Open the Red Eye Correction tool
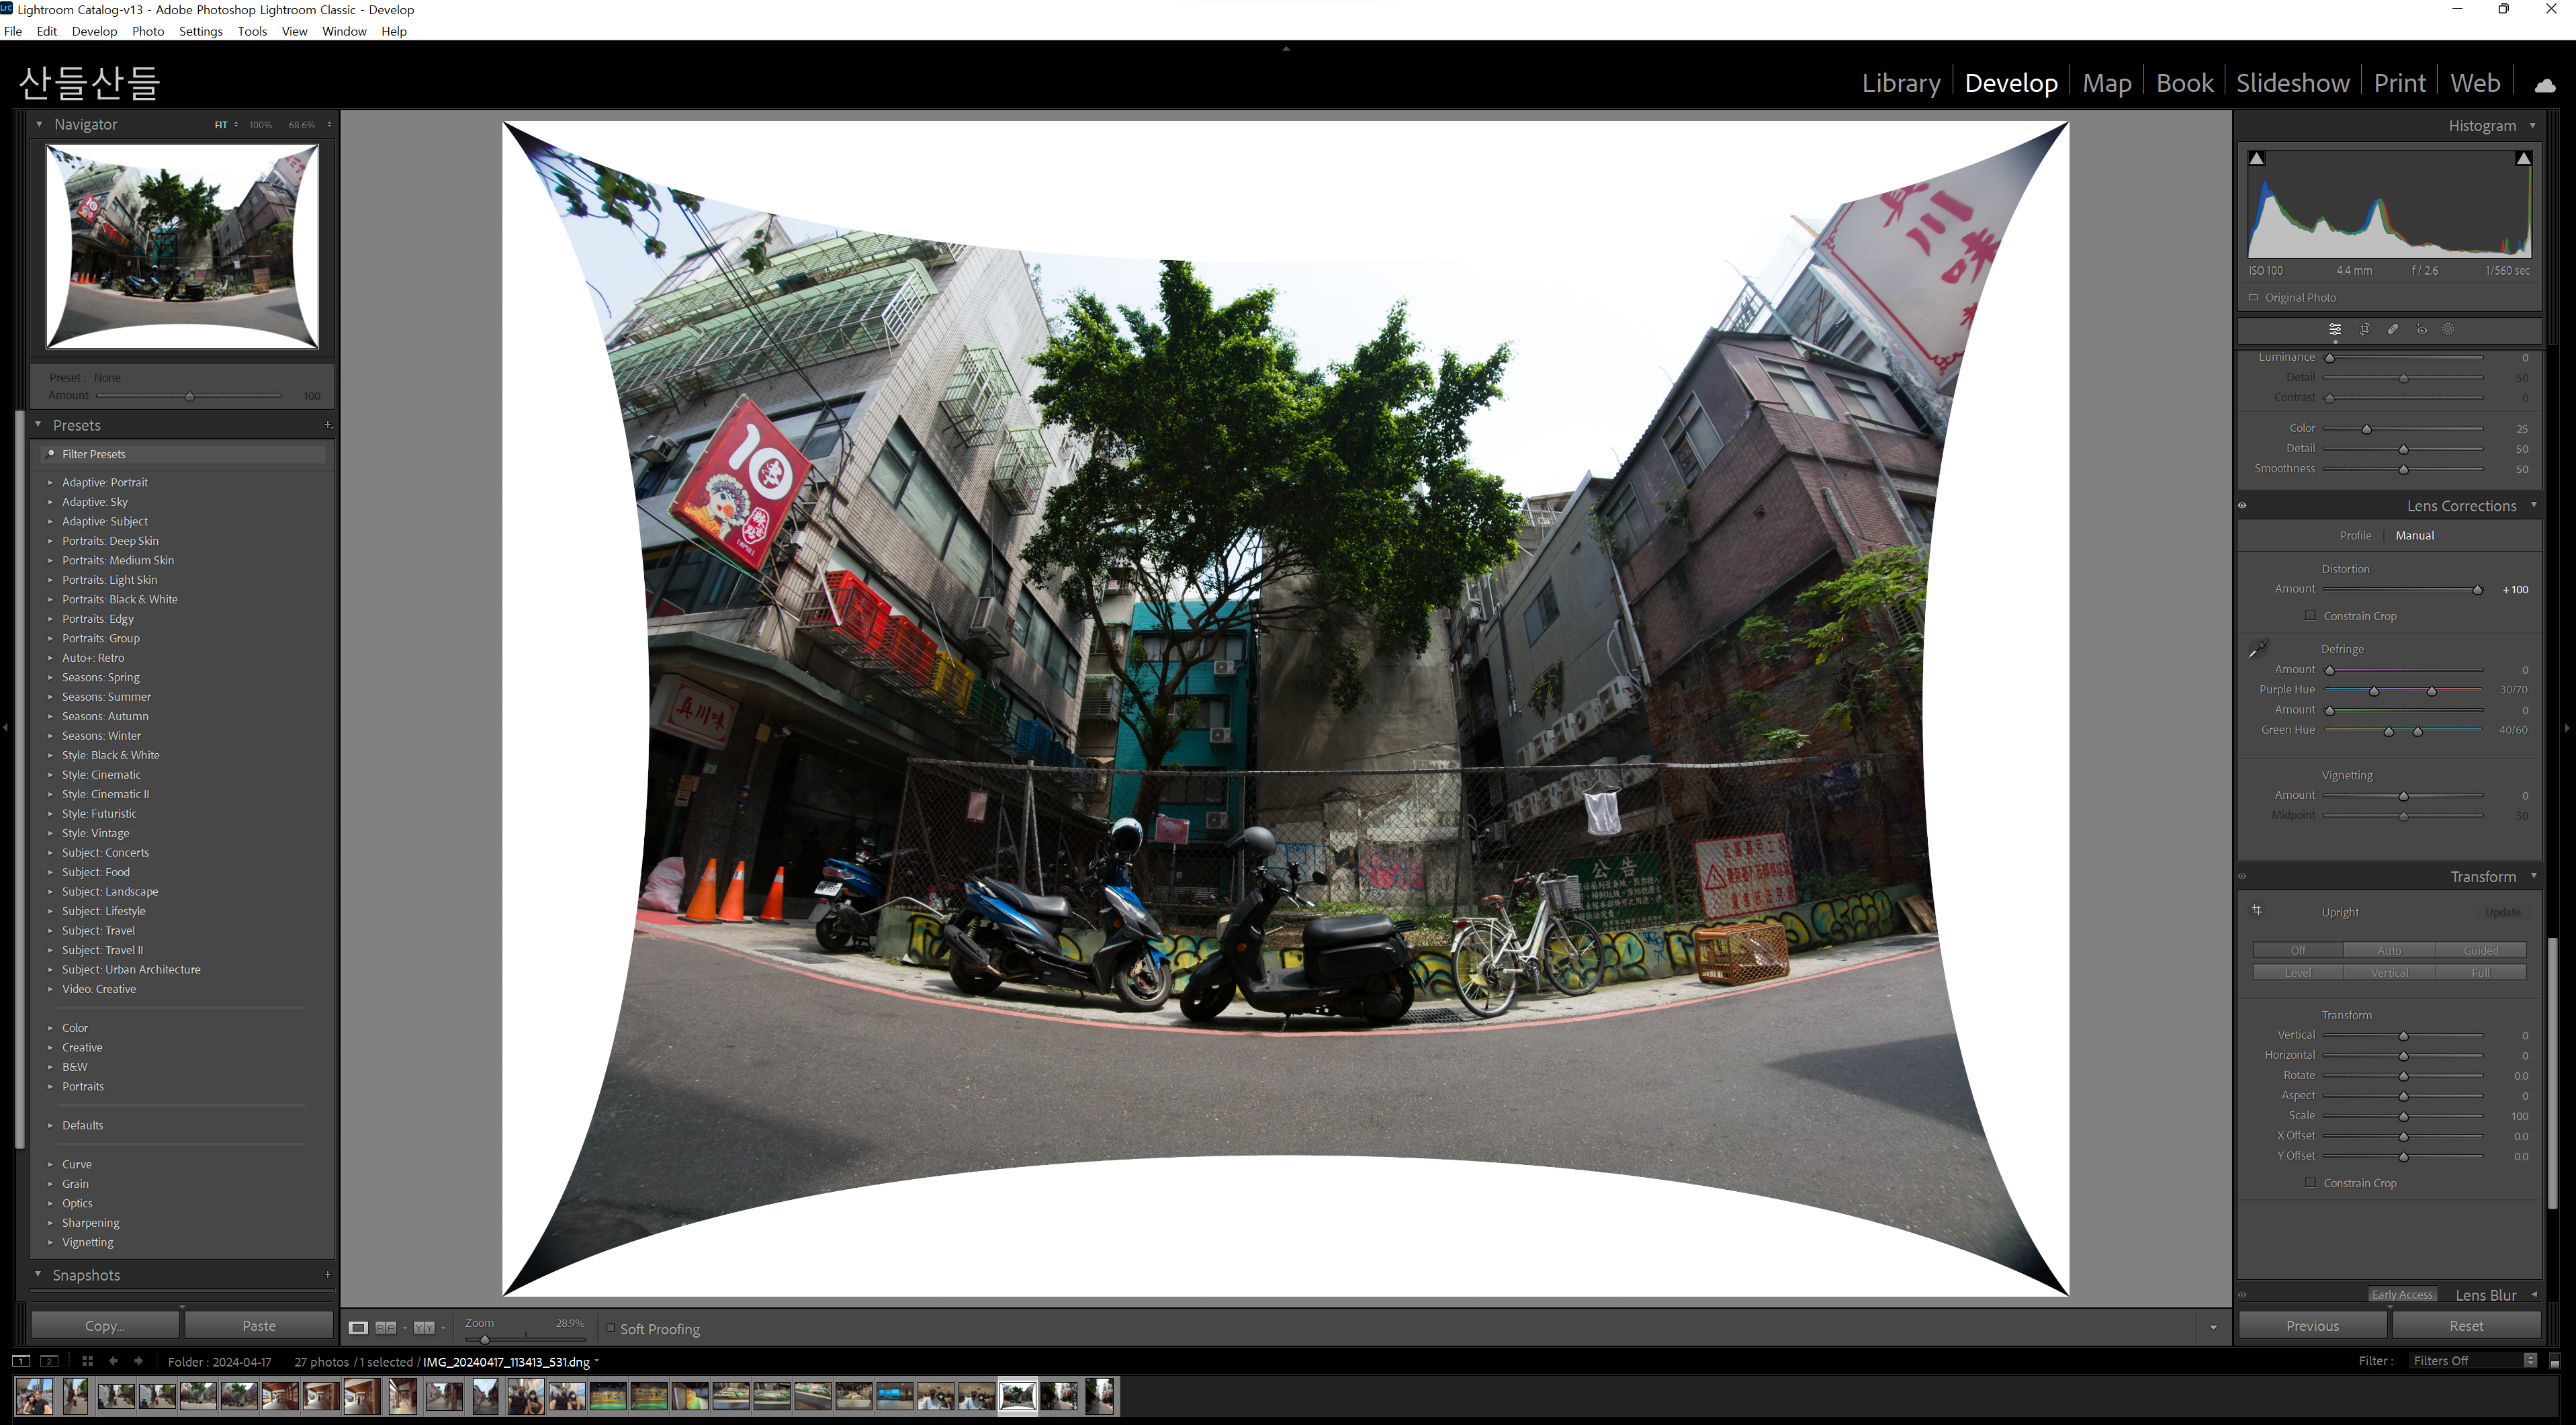Screen dimensions: 2576x1425 2421,330
